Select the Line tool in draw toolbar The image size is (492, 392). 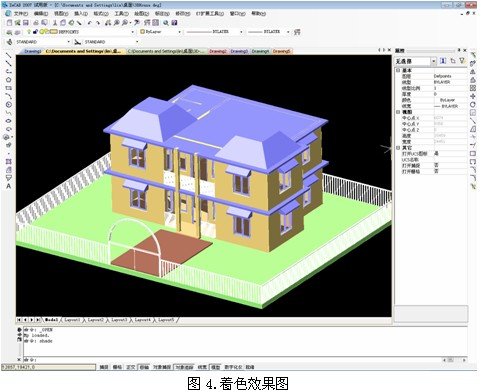coord(9,55)
